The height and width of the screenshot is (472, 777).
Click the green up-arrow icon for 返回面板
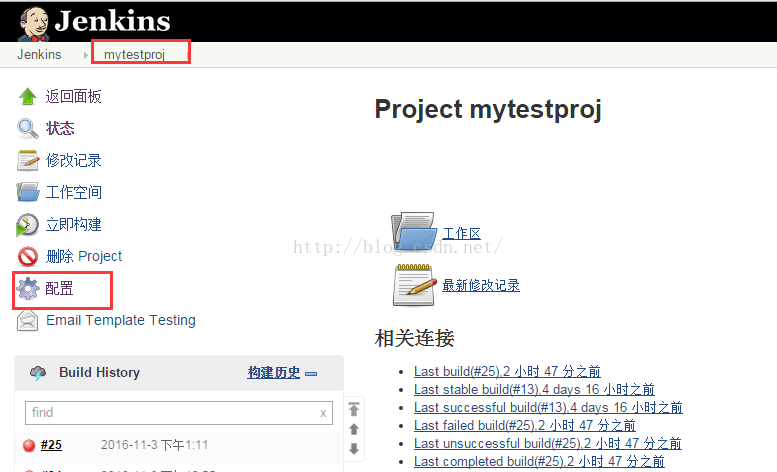tap(28, 97)
